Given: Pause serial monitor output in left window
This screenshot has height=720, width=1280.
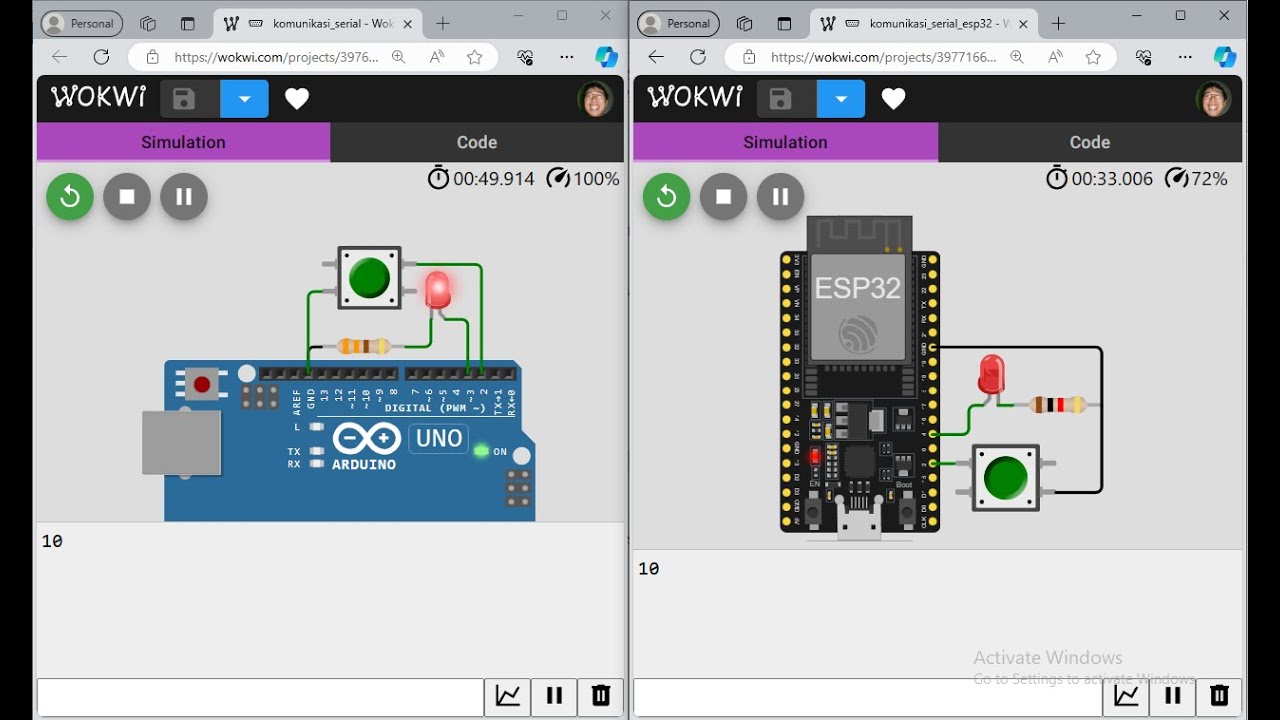Looking at the screenshot, I should 554,696.
